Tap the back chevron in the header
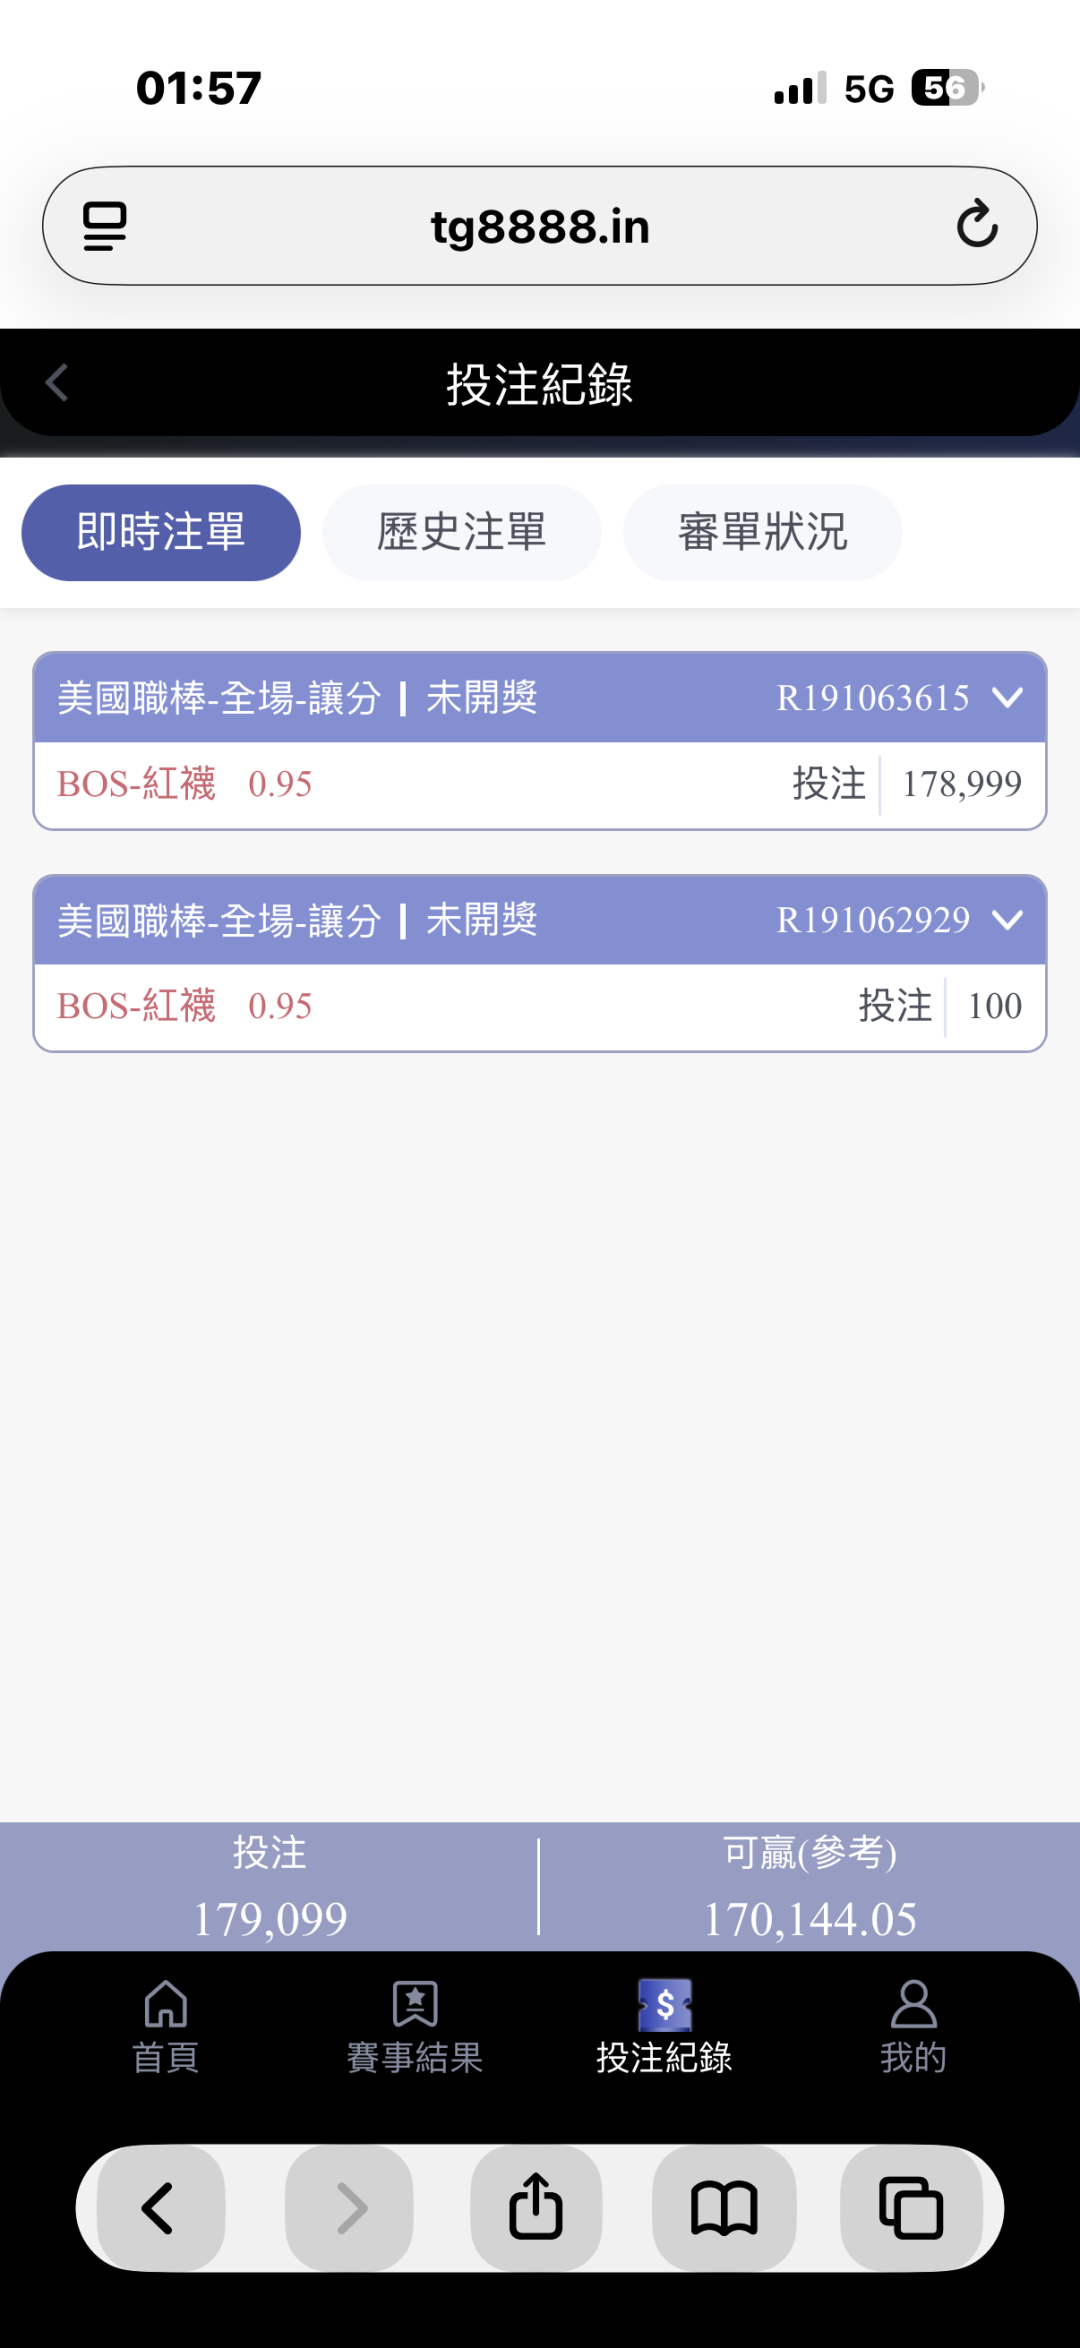 click(x=57, y=383)
